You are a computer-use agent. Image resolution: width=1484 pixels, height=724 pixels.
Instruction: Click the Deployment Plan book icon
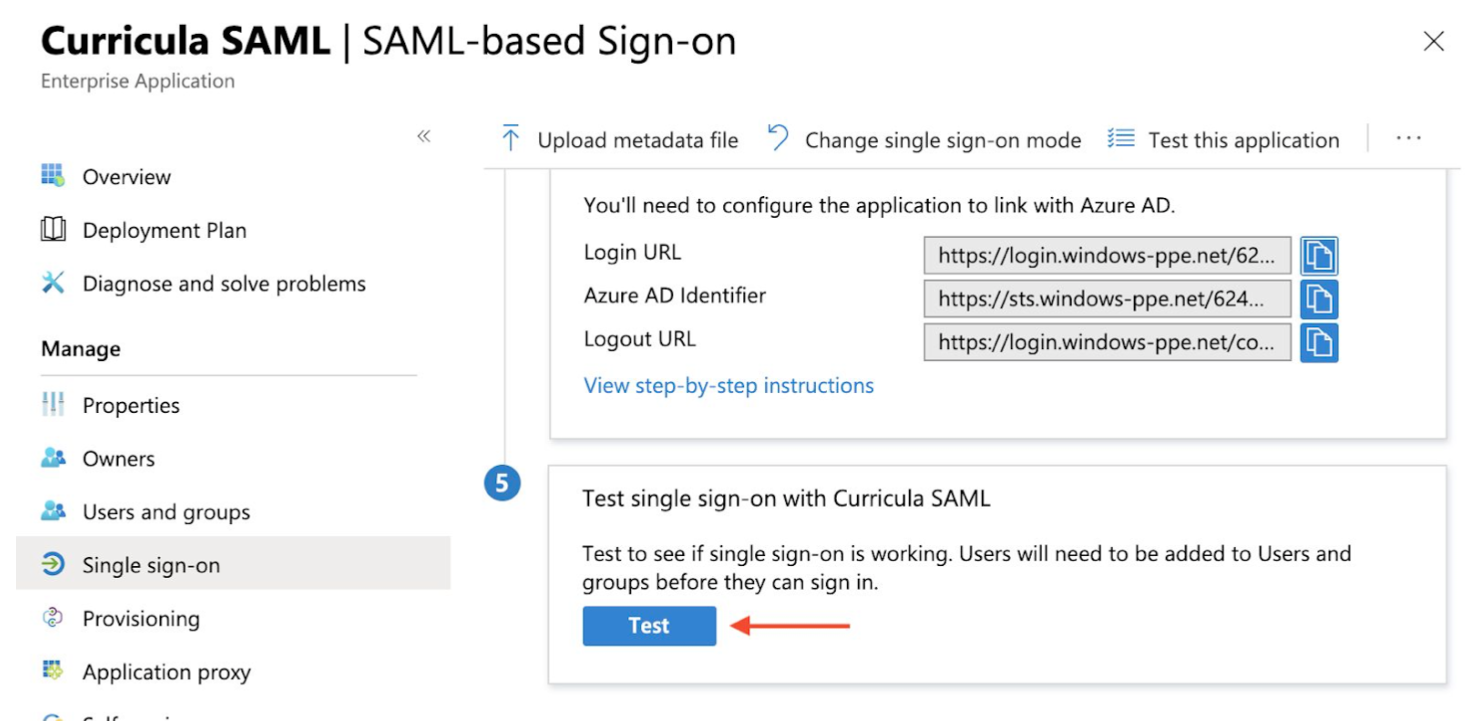click(x=53, y=230)
